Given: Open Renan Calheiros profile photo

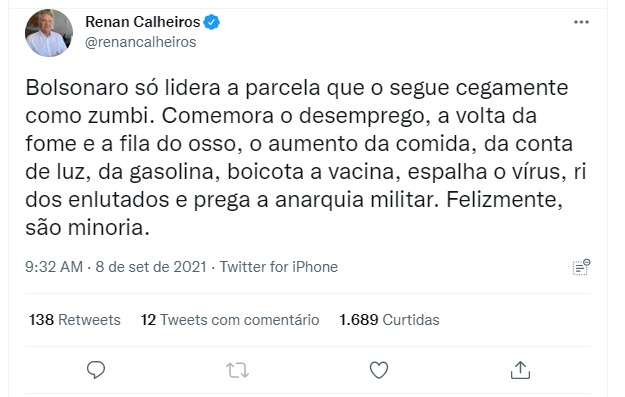Looking at the screenshot, I should tap(49, 33).
